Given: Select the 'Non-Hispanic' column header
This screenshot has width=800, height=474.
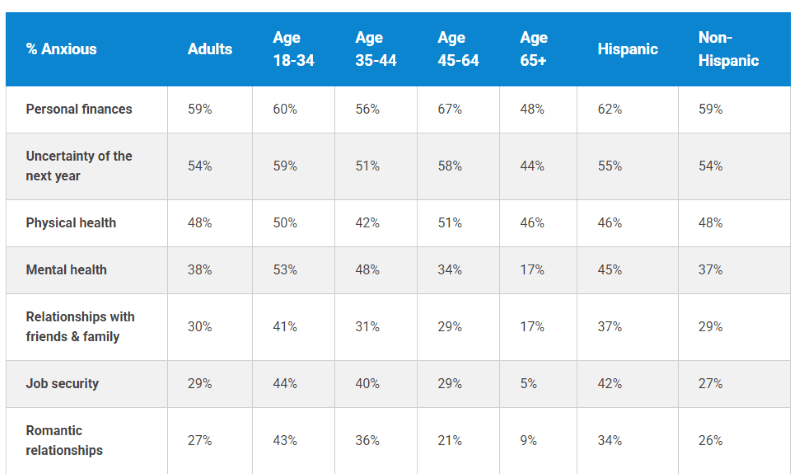Looking at the screenshot, I should tap(728, 49).
